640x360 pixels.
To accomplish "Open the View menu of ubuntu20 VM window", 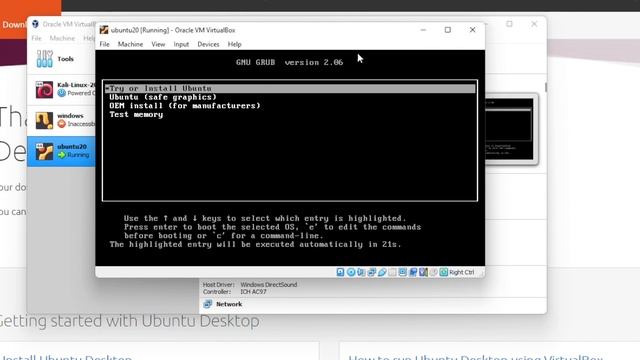I will [x=158, y=44].
